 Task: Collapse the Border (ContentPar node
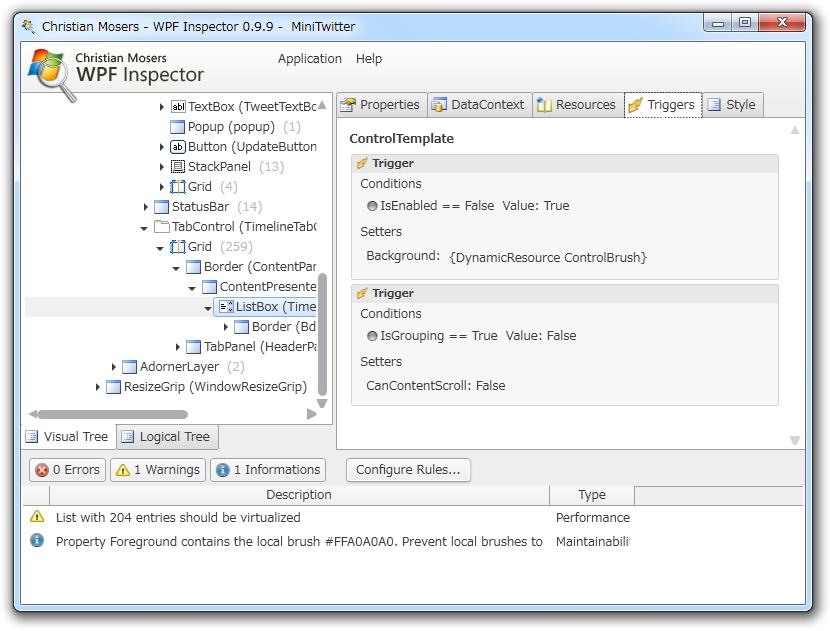(176, 268)
